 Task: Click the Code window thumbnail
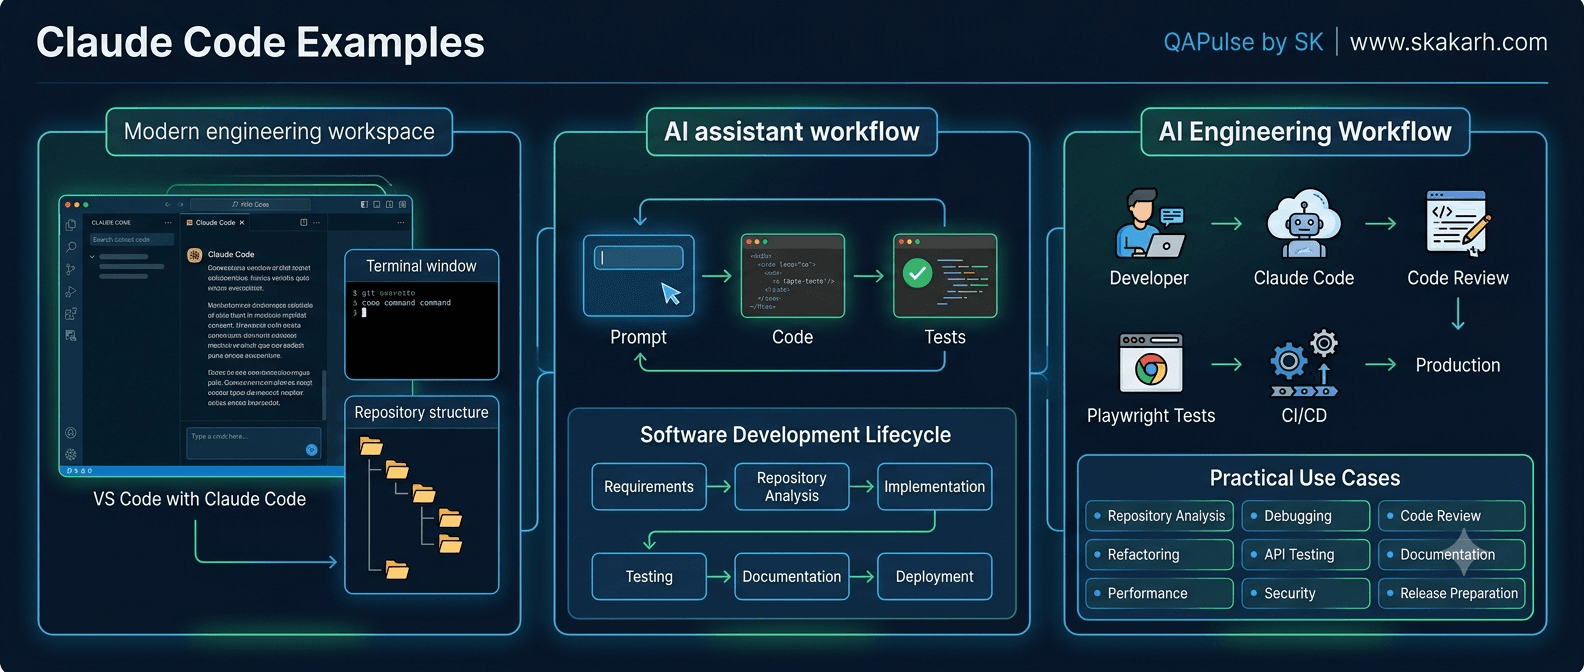click(793, 276)
